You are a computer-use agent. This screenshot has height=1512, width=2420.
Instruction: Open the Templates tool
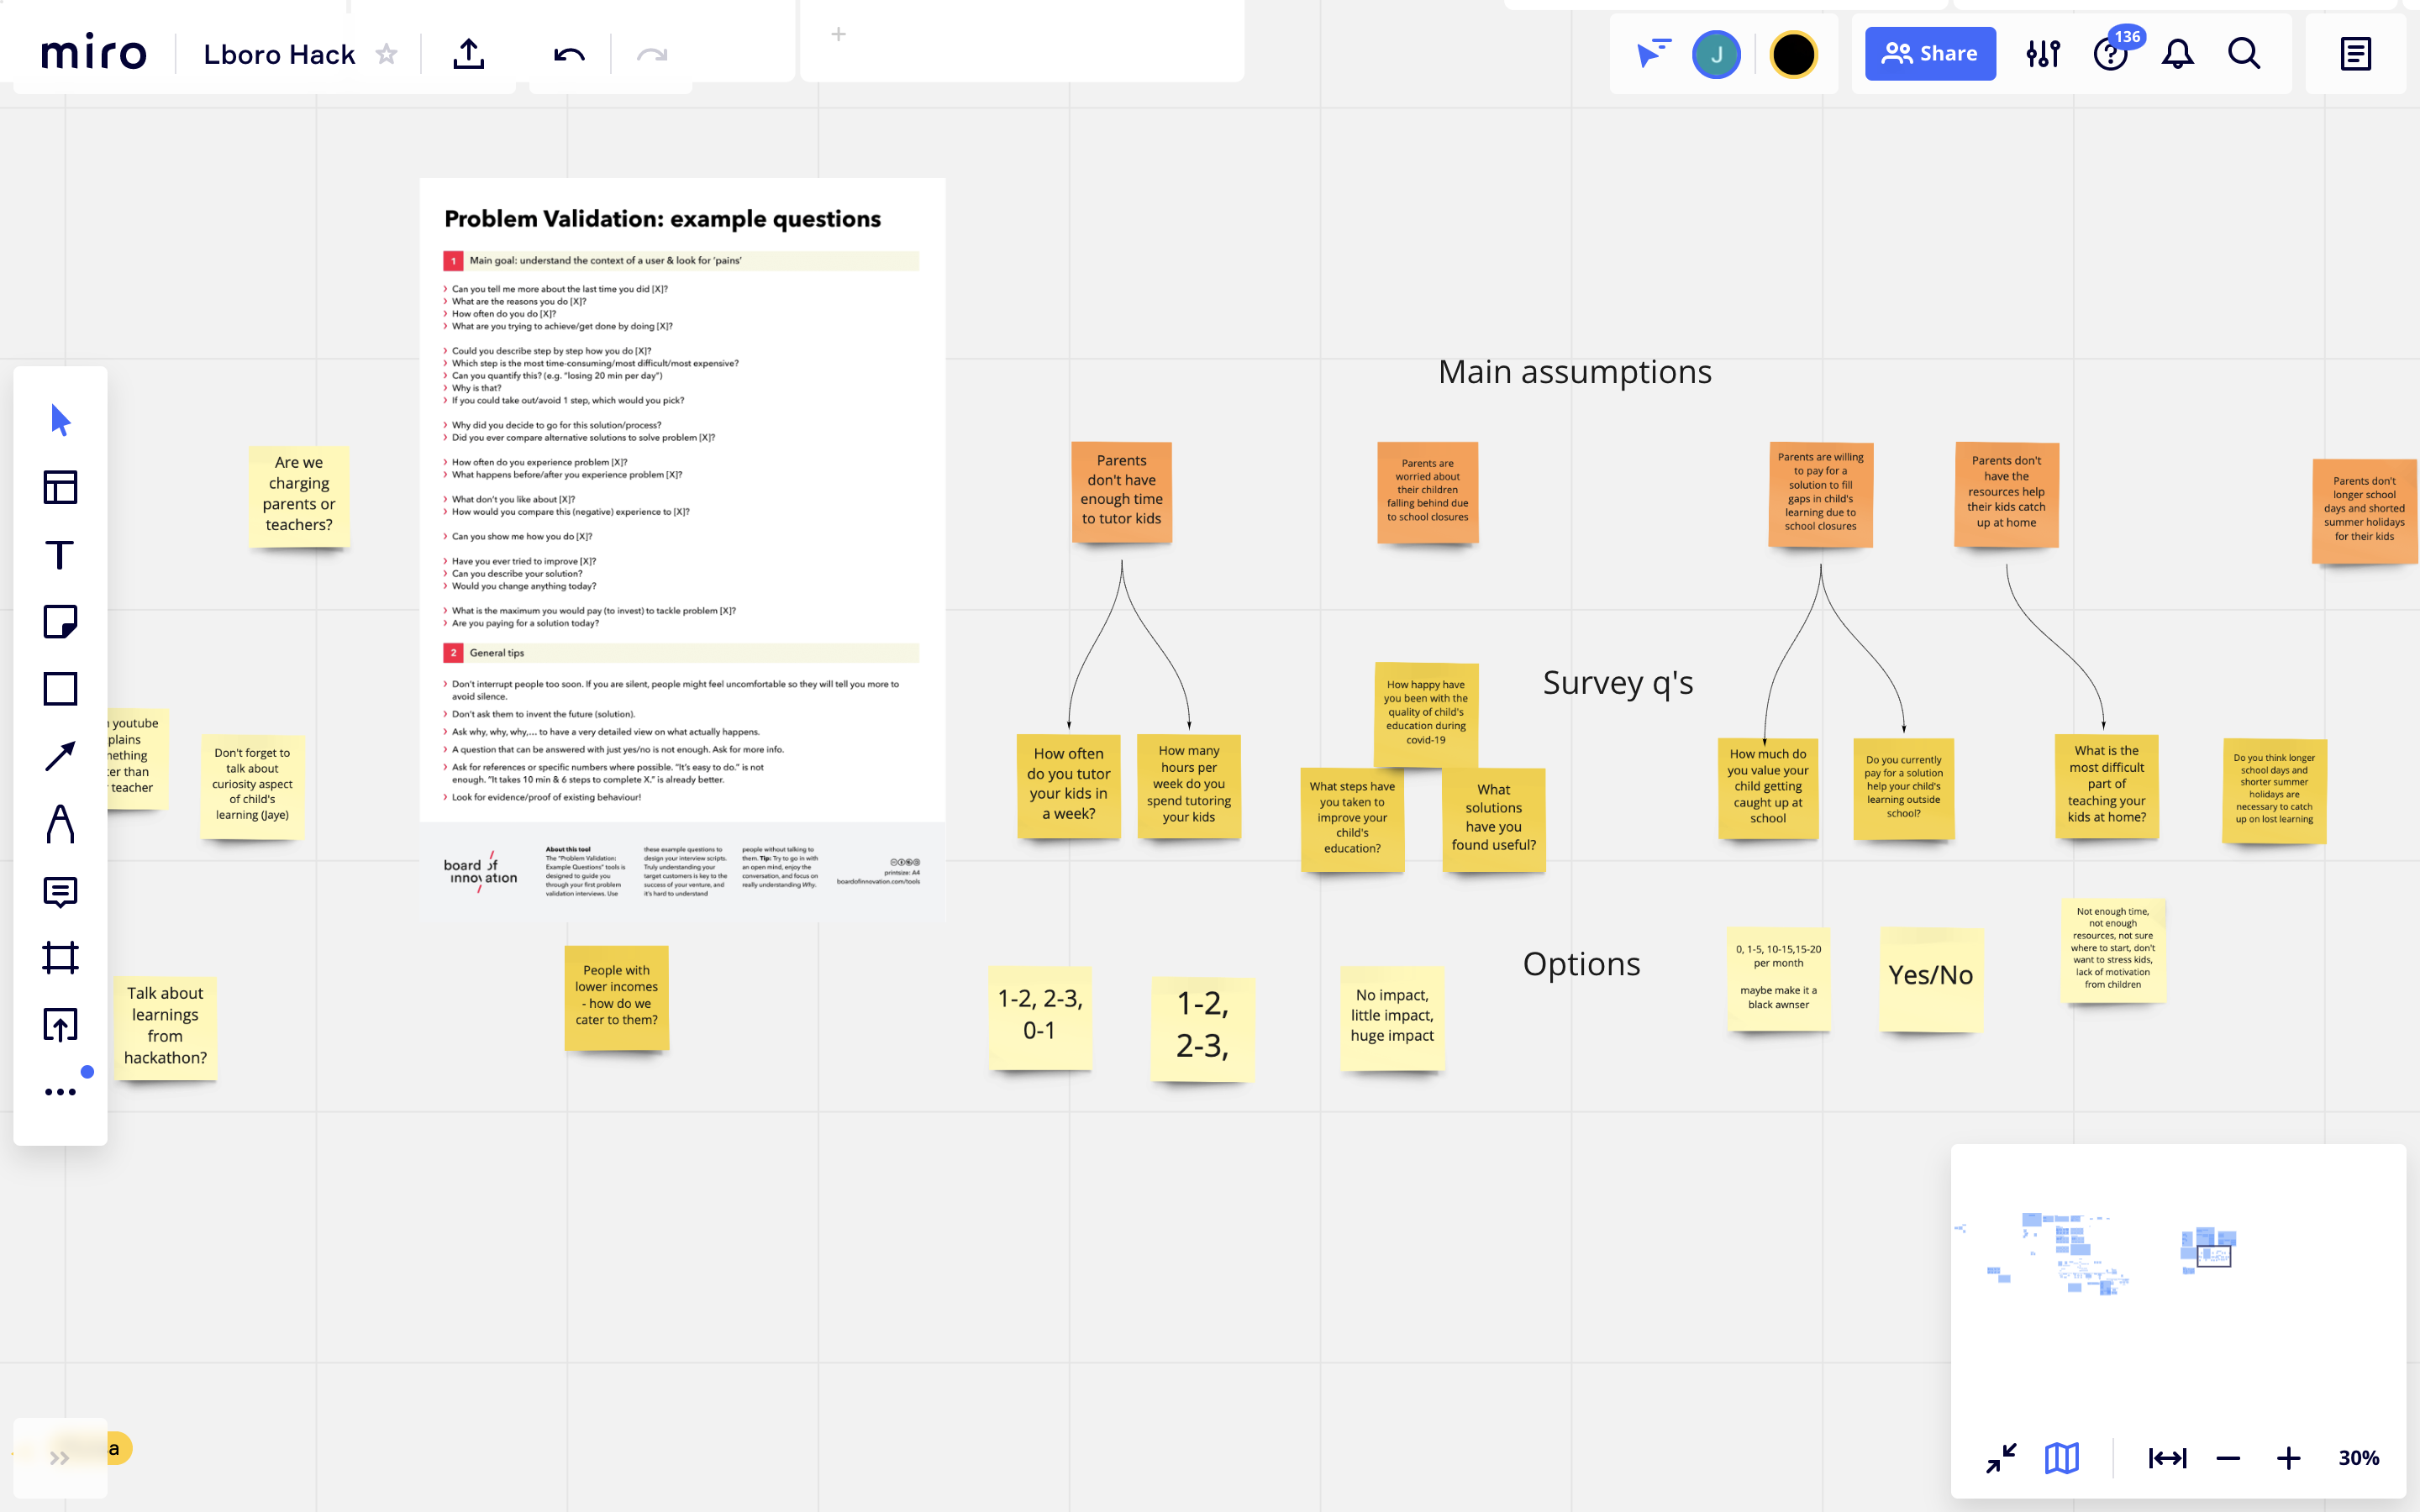(x=60, y=488)
